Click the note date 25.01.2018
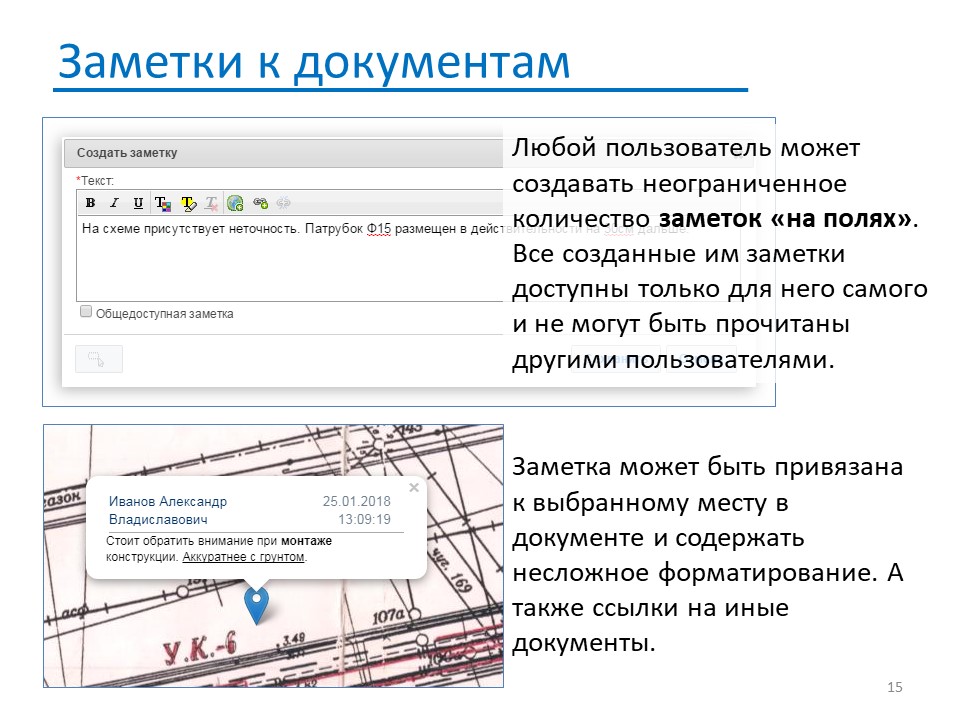Viewport: 960px width, 720px height. (357, 501)
